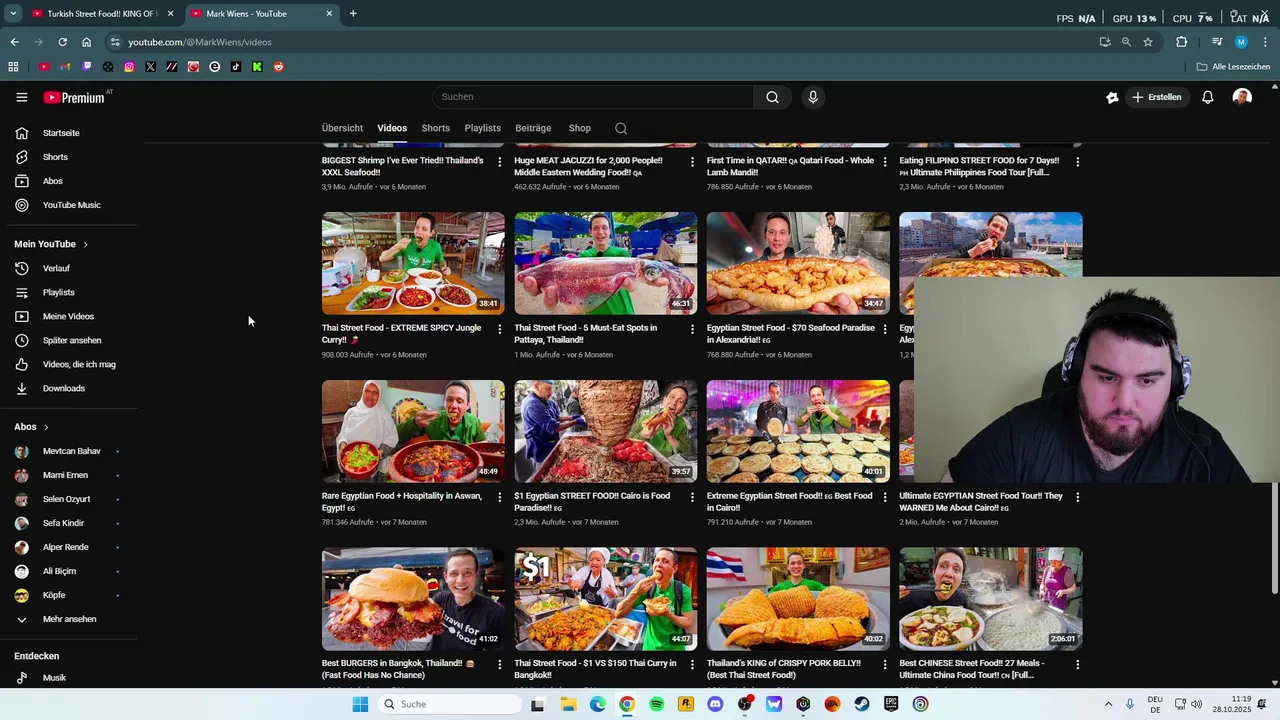This screenshot has height=720, width=1280.
Task: Play Best BURGERS in Bangkok thumbnail
Action: (x=413, y=599)
